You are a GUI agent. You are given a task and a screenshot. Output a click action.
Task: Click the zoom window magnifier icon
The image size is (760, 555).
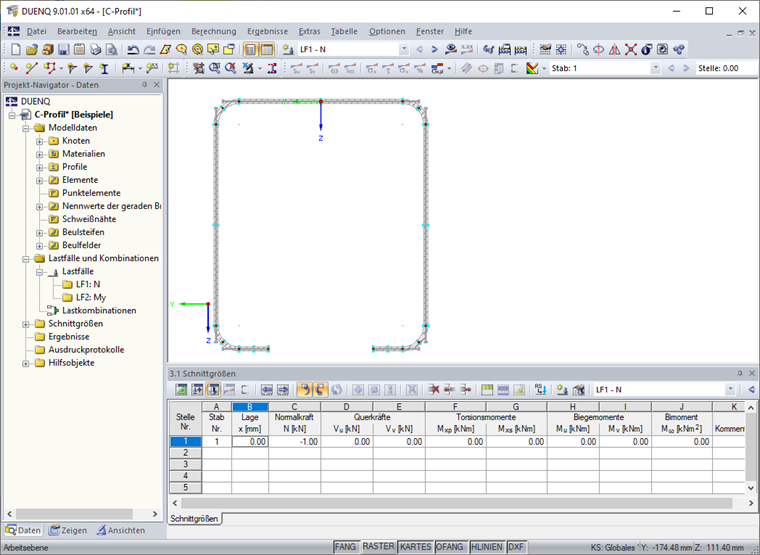pyautogui.click(x=214, y=68)
